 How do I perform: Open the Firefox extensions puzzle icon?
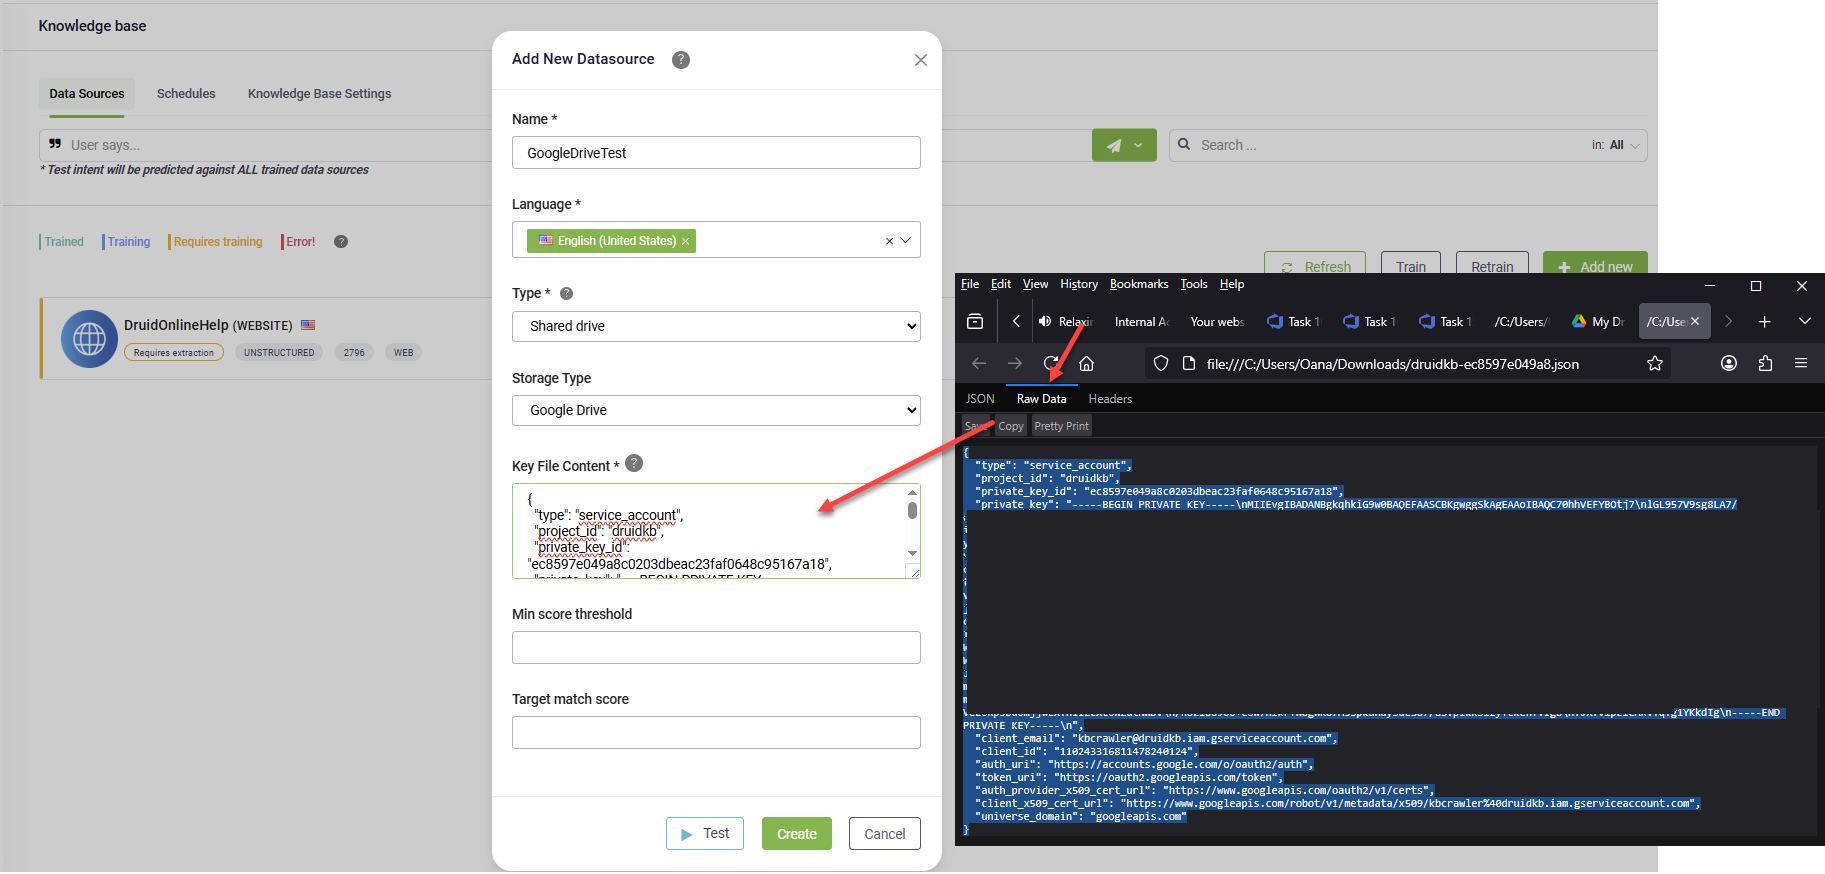pos(1765,364)
